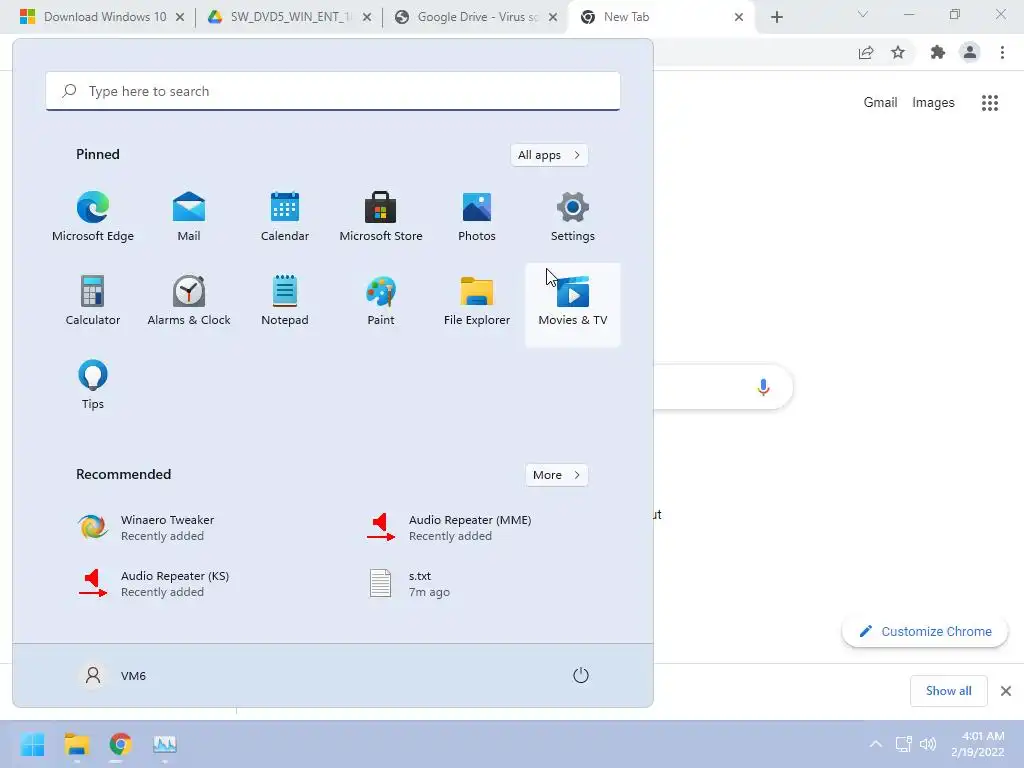The height and width of the screenshot is (768, 1024).
Task: Open File Explorer from pinned apps
Action: coord(477,301)
